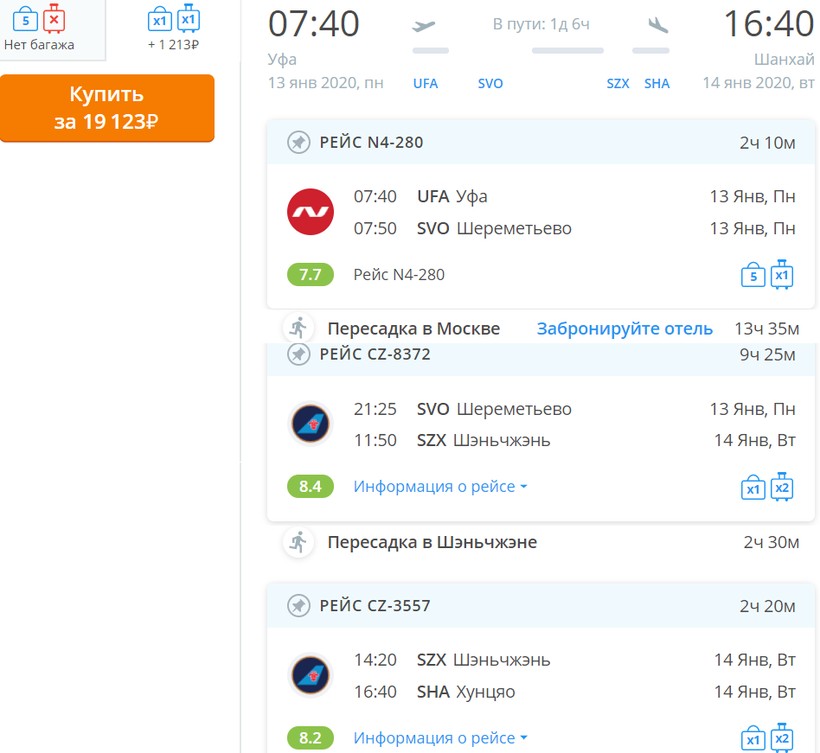
Task: Click the SZX airport code in route timeline
Action: (x=618, y=84)
